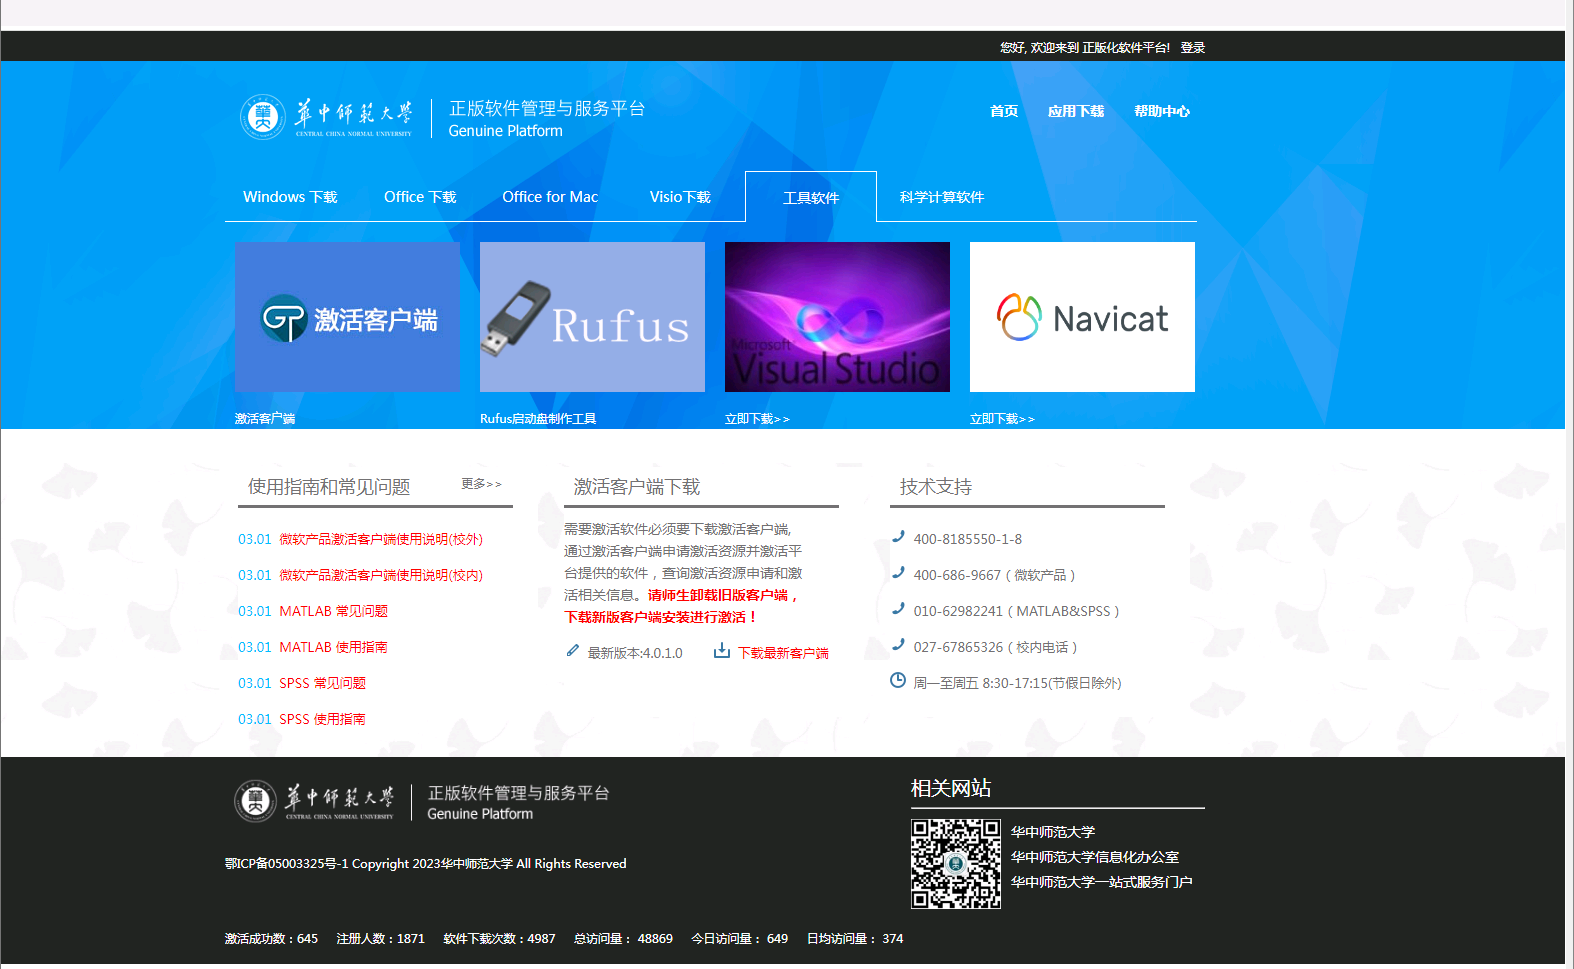Expand more guides via 更多>>
The image size is (1574, 969).
click(x=481, y=484)
